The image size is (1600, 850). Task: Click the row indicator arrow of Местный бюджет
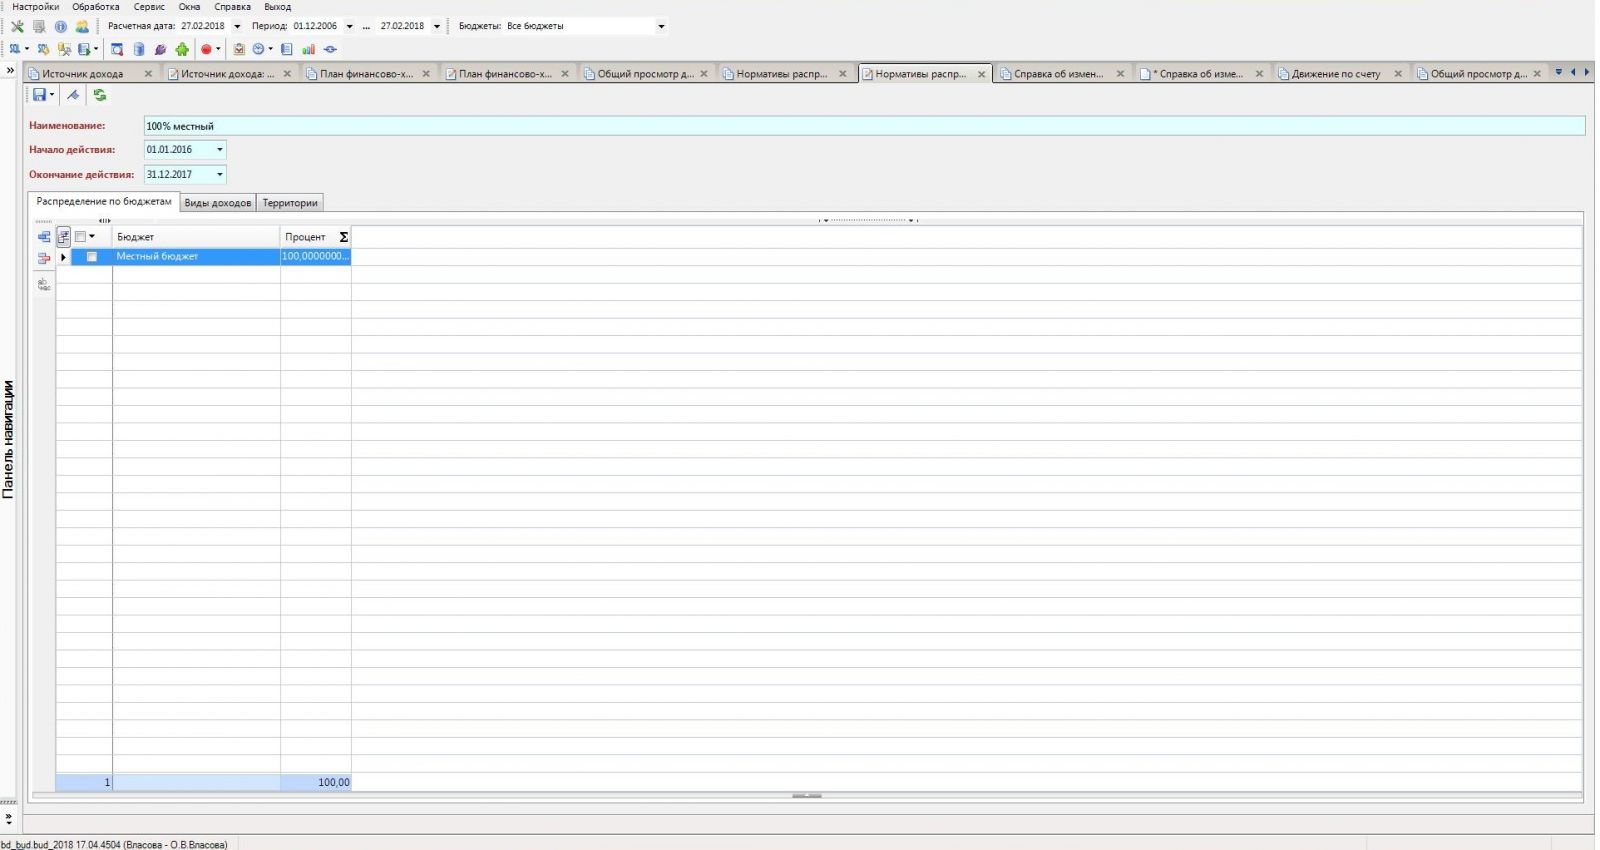point(63,257)
